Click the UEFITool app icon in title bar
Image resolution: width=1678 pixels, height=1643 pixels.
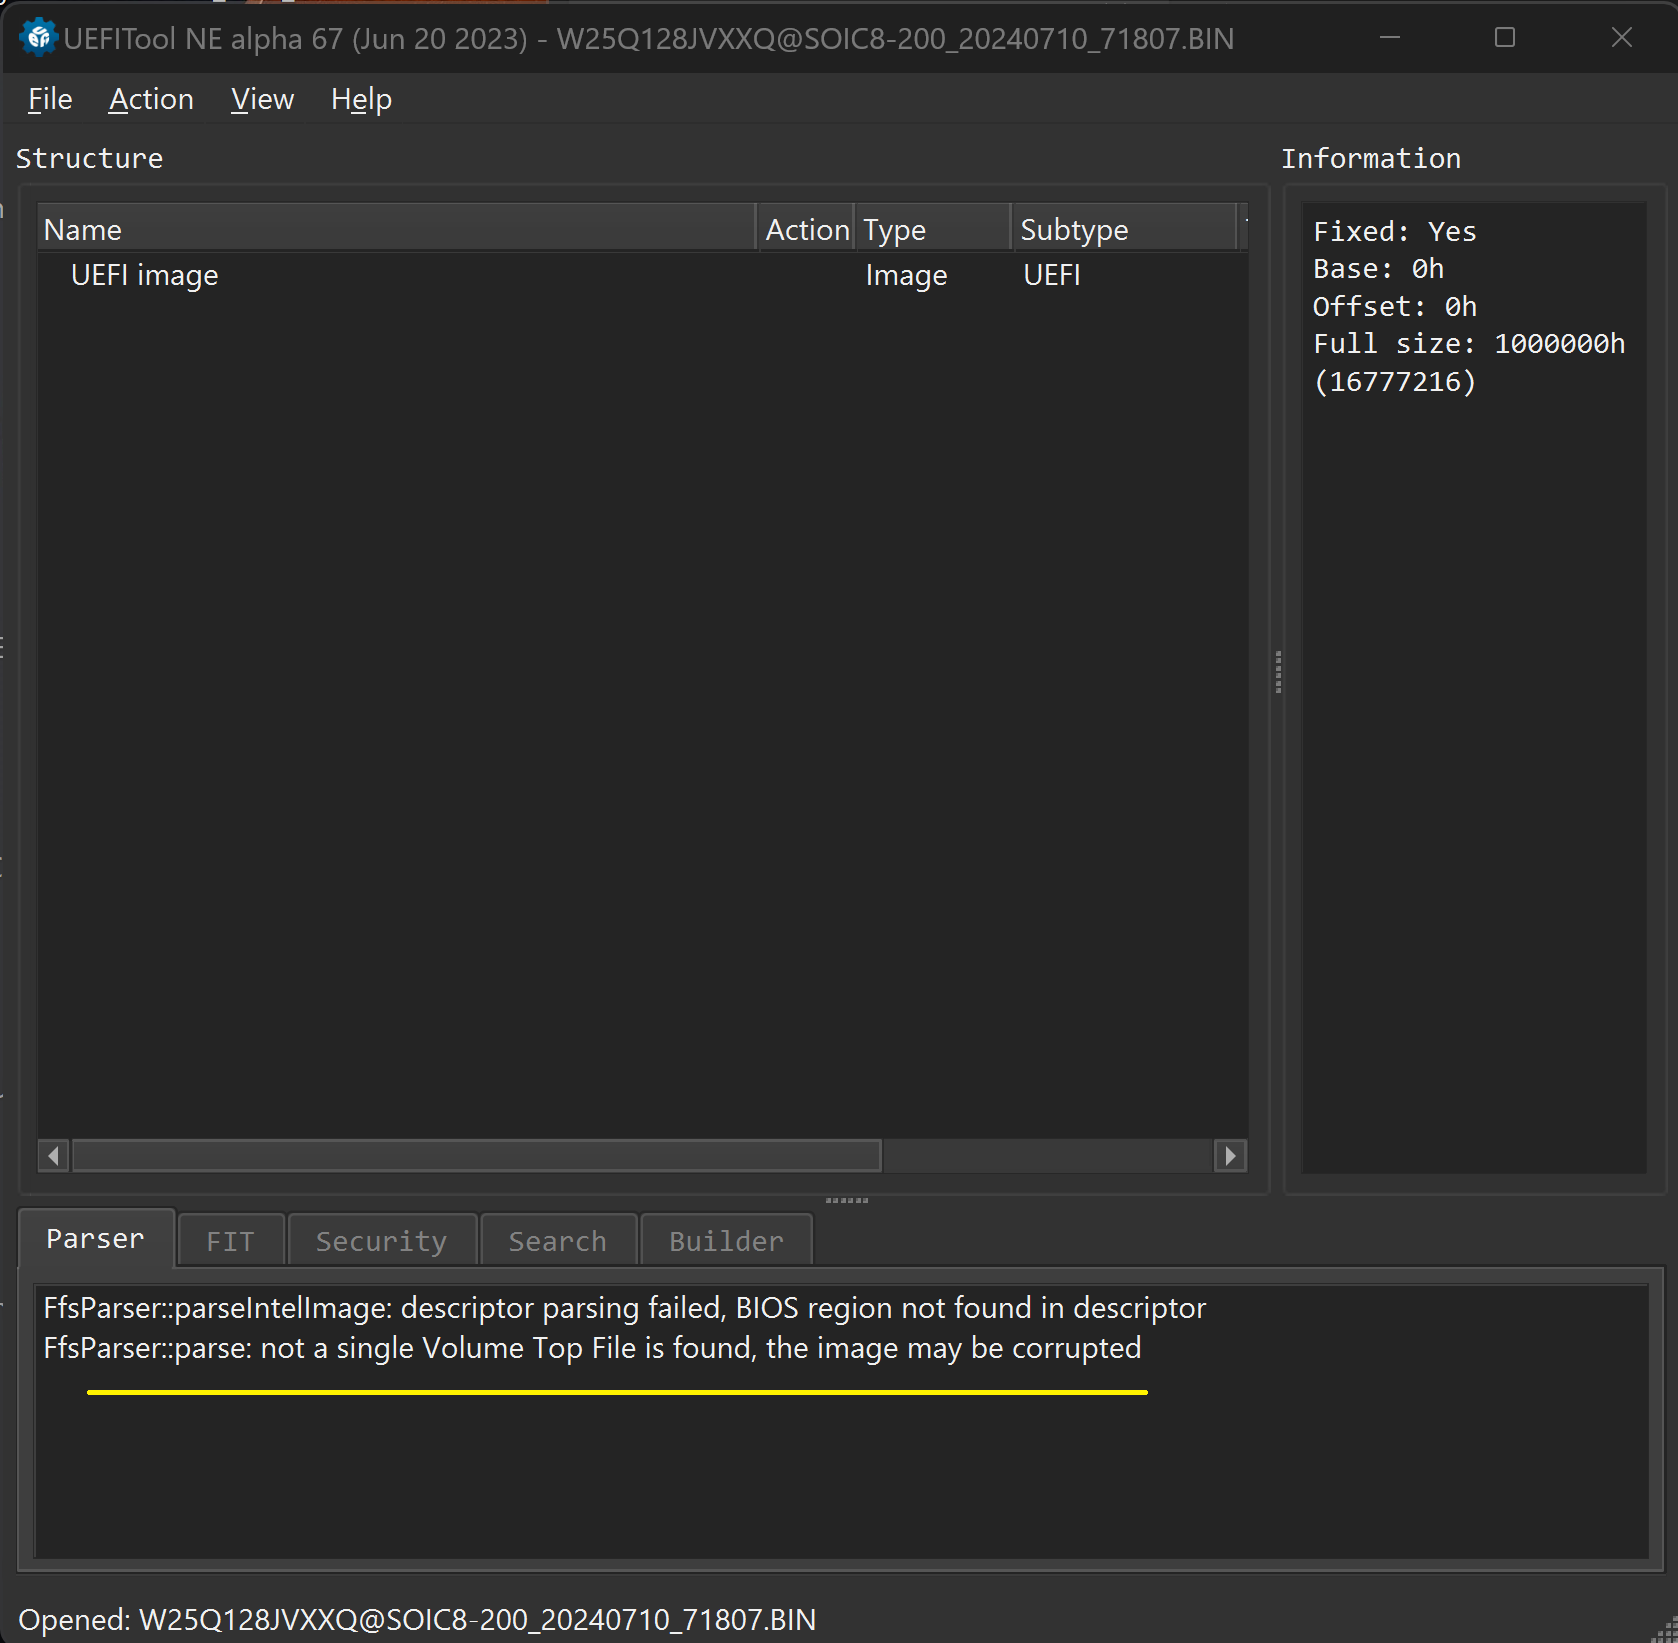click(x=38, y=38)
